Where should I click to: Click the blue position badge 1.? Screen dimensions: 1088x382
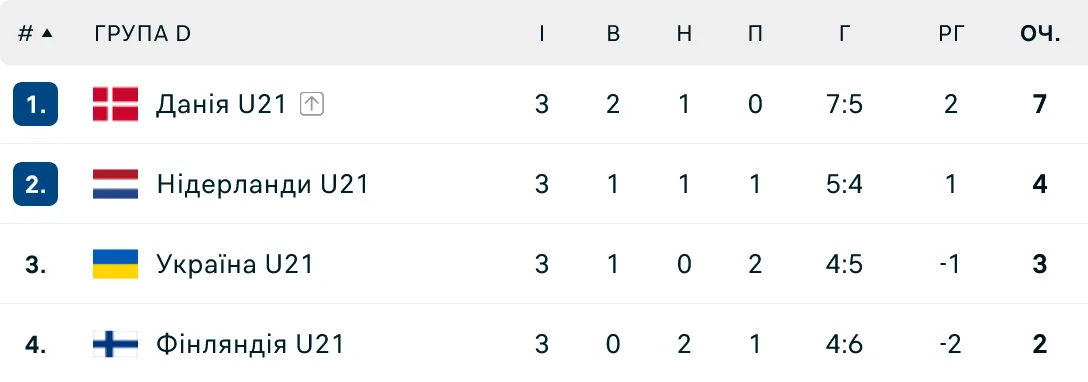[35, 104]
